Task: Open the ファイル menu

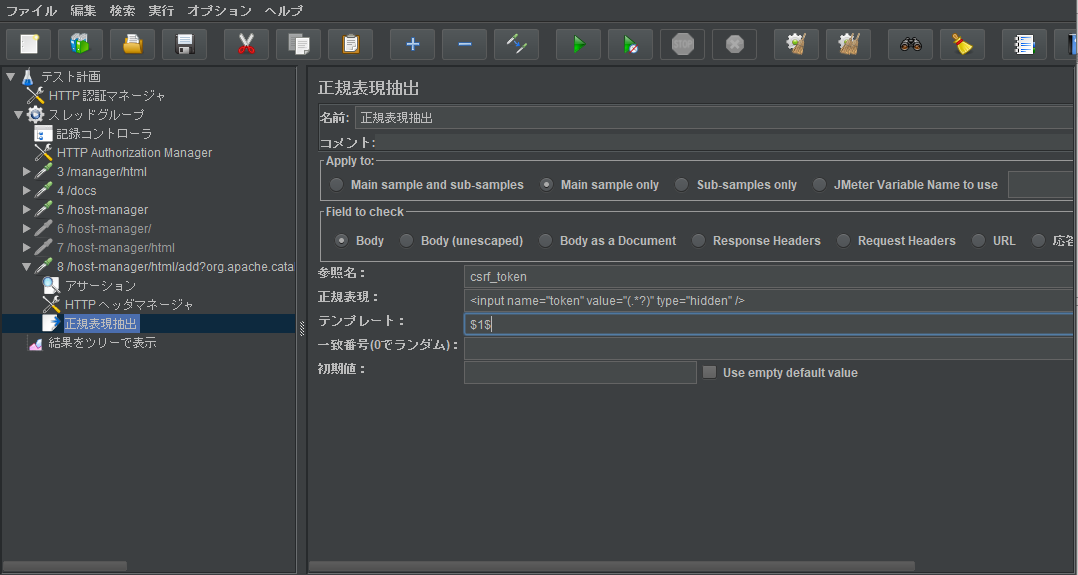Action: click(x=31, y=10)
